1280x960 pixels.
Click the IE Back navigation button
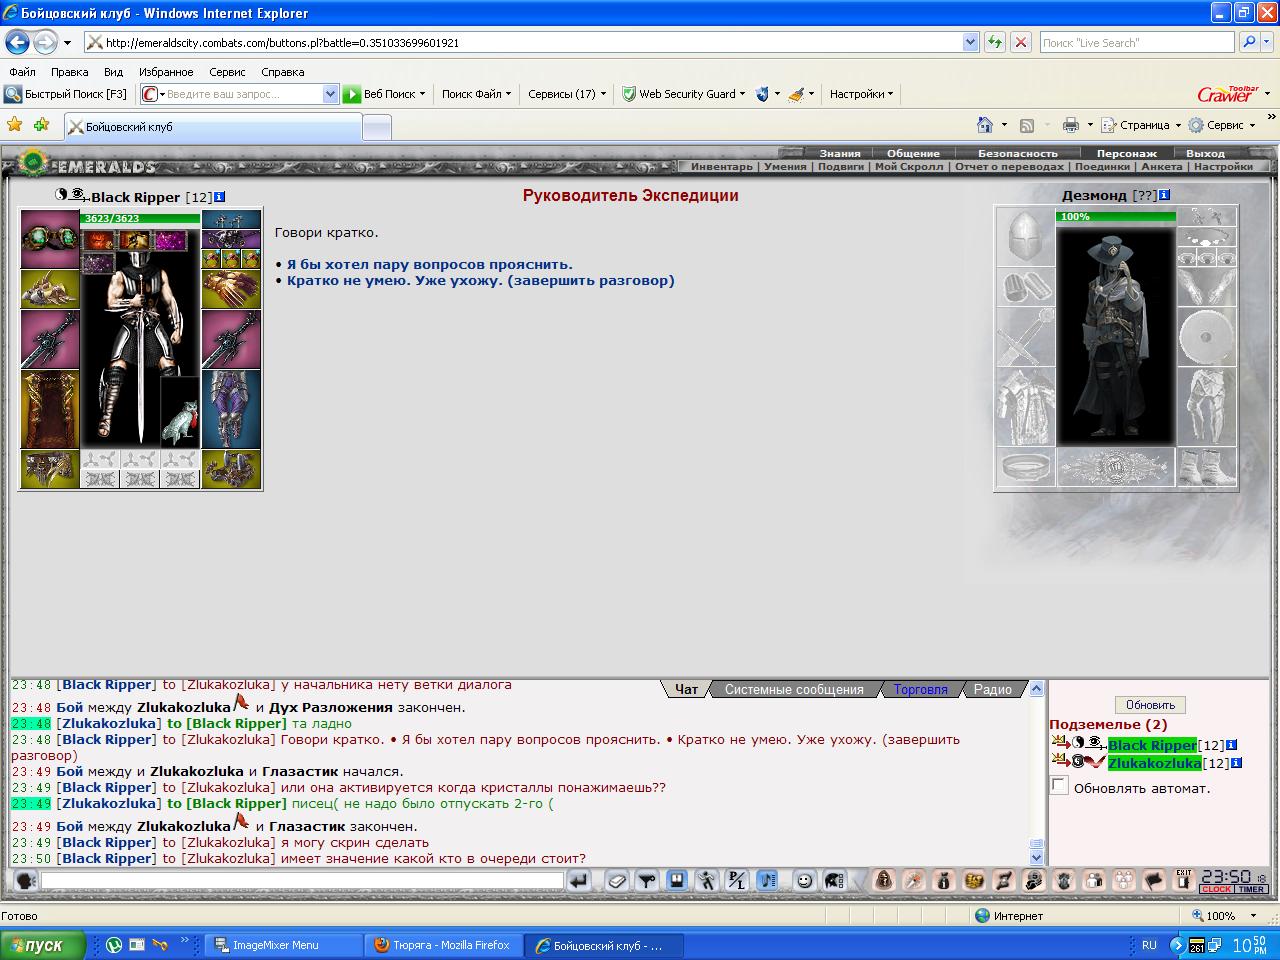[17, 43]
